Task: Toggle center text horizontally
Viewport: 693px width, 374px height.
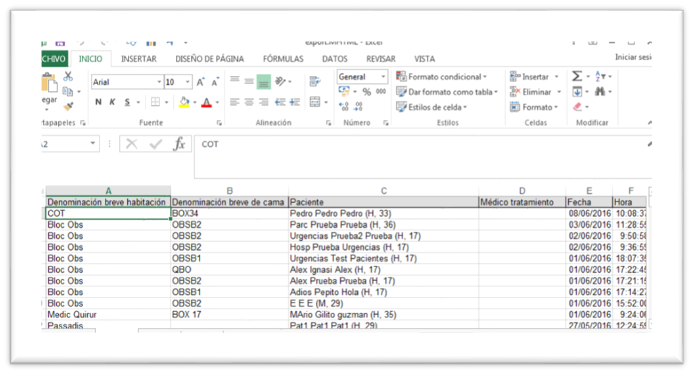Action: point(249,102)
